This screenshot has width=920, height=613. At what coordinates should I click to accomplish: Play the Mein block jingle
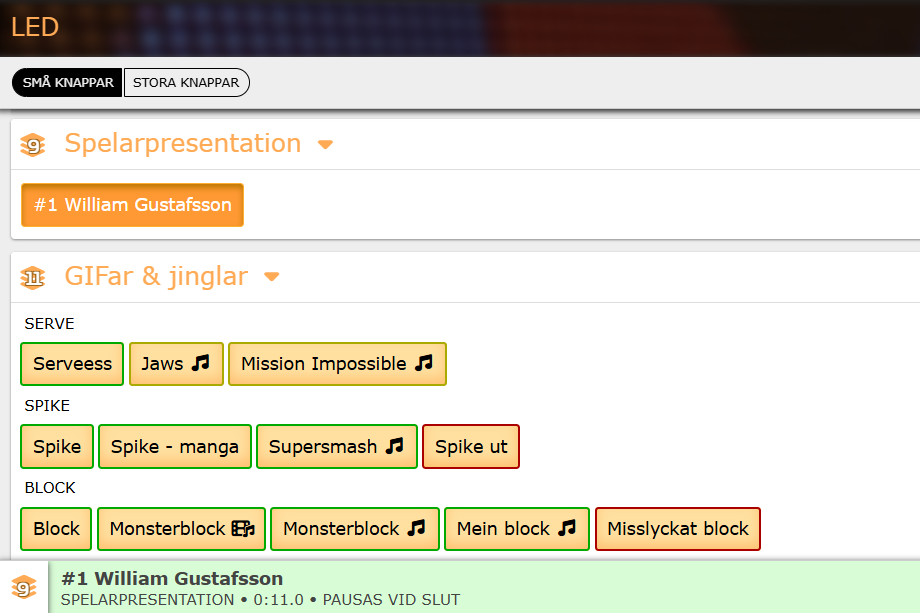(516, 529)
